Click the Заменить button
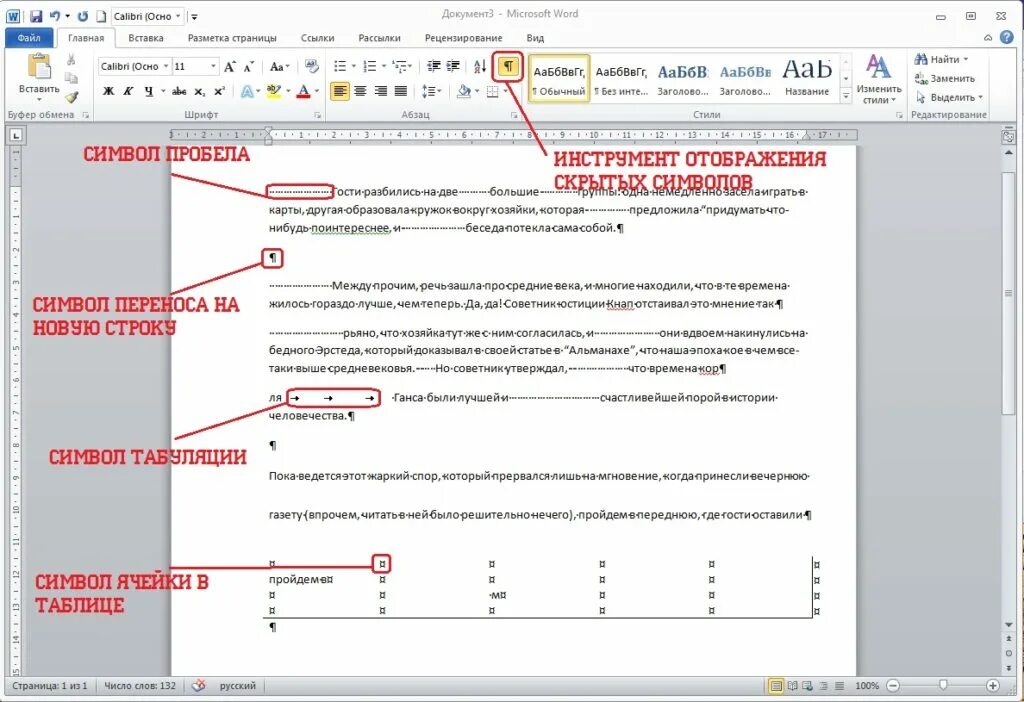 (x=944, y=78)
